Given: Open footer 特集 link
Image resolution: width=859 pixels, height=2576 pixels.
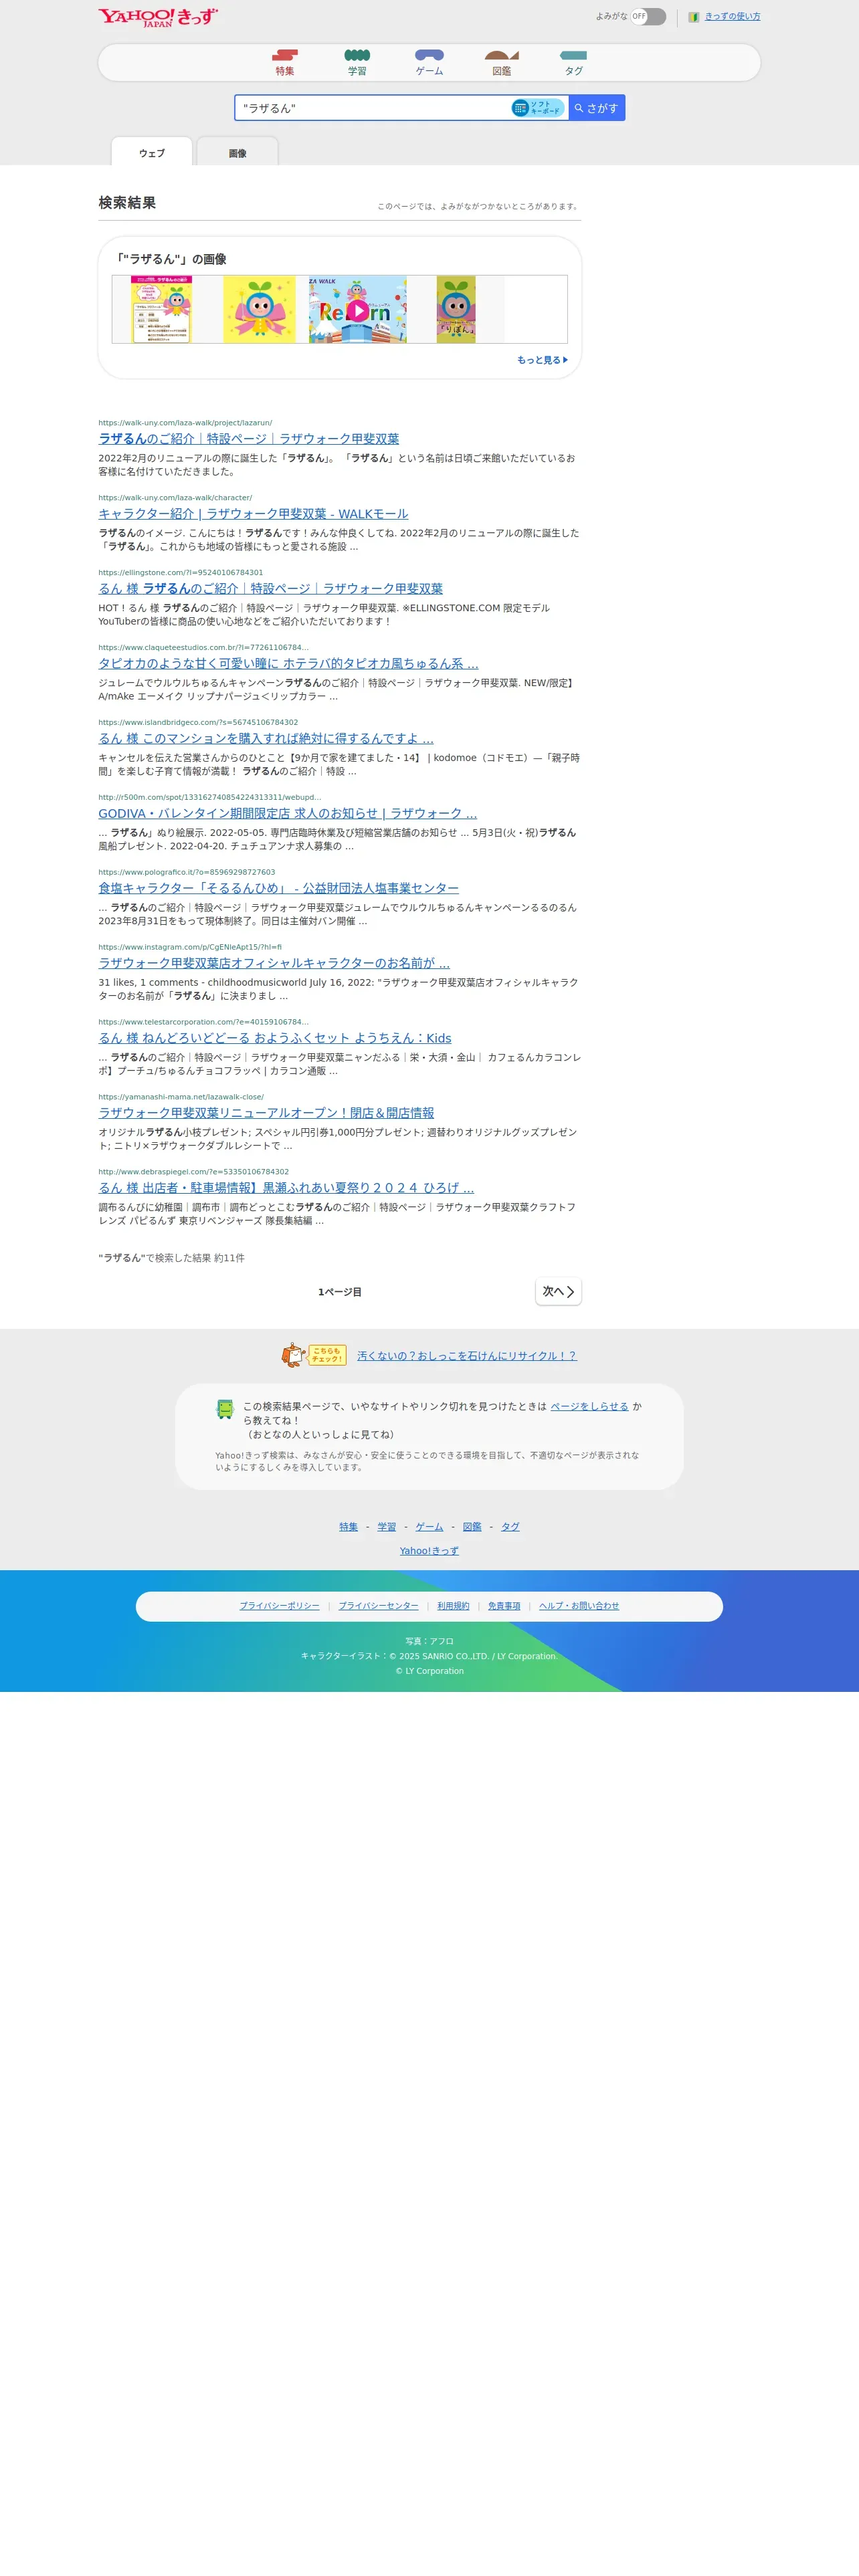Looking at the screenshot, I should click(x=348, y=1527).
